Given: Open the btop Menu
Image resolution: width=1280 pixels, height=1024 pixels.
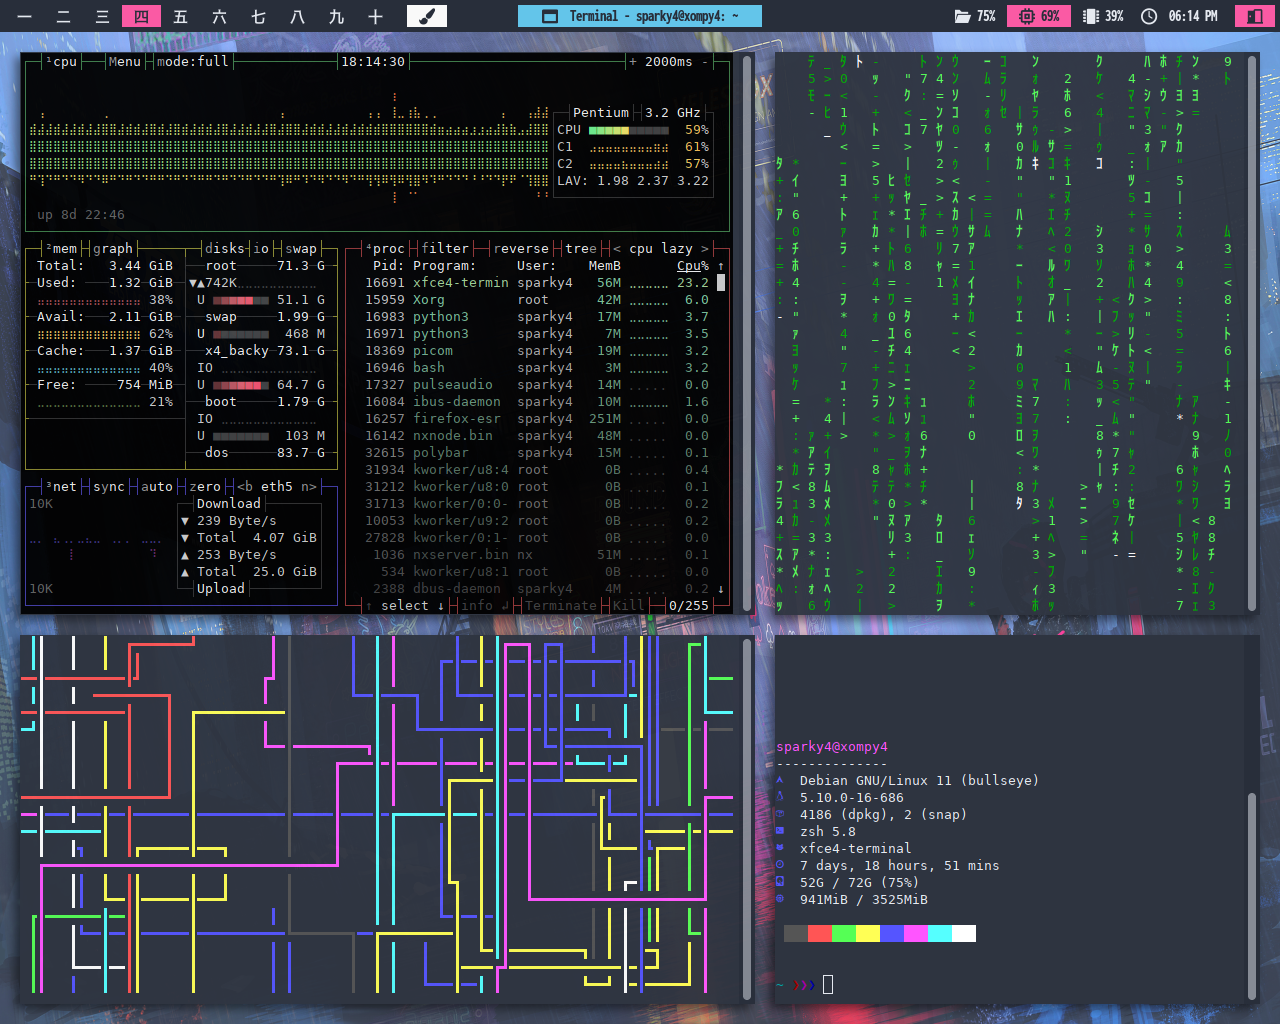Looking at the screenshot, I should pos(124,62).
